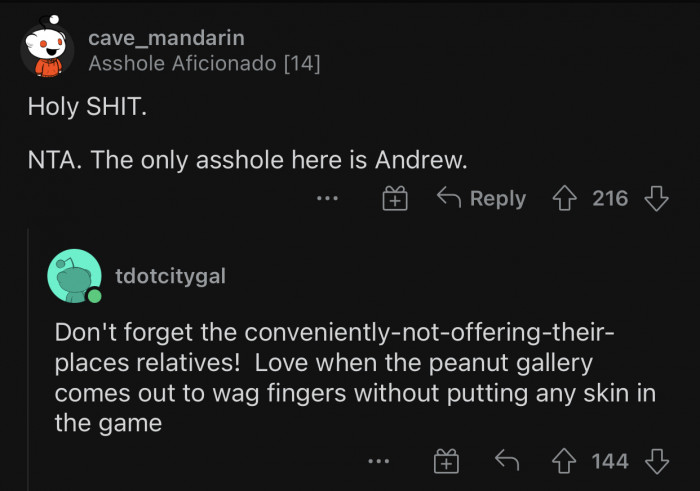Open the cave_mandarin user profile link
The height and width of the screenshot is (491, 700).
click(166, 38)
